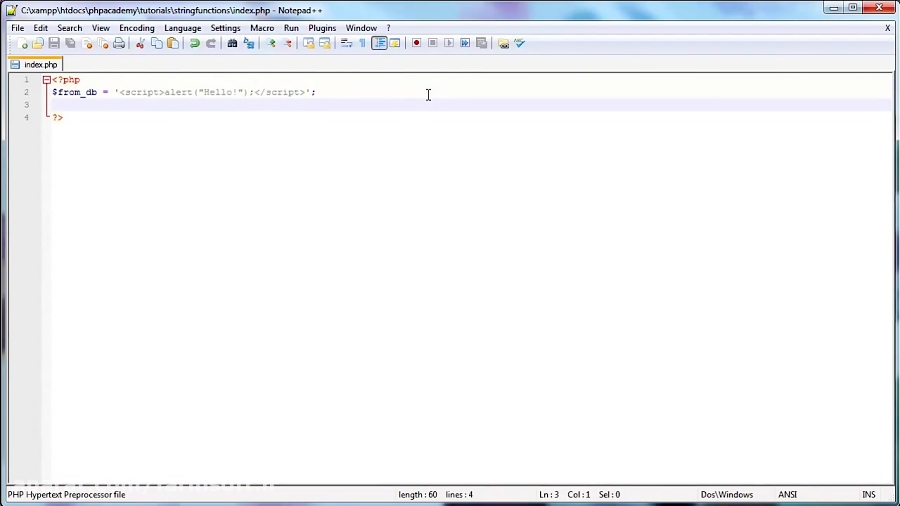
Task: Start macro recording with red button
Action: pyautogui.click(x=416, y=44)
